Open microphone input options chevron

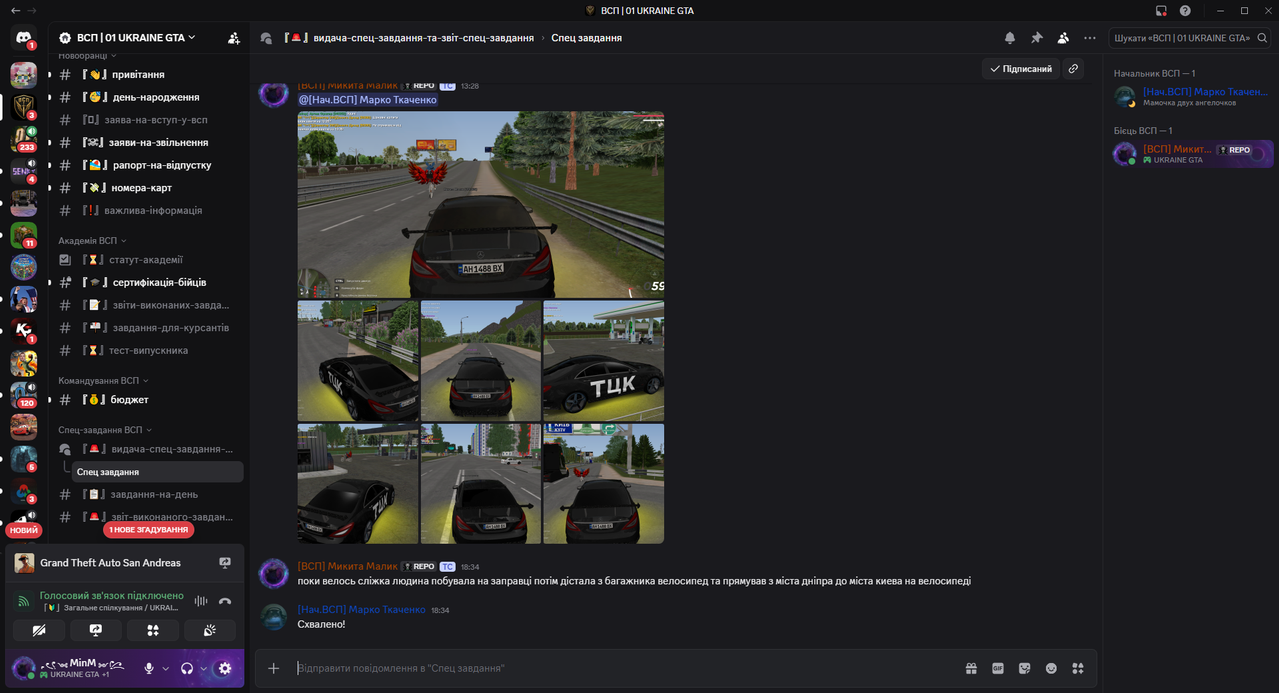(x=166, y=668)
